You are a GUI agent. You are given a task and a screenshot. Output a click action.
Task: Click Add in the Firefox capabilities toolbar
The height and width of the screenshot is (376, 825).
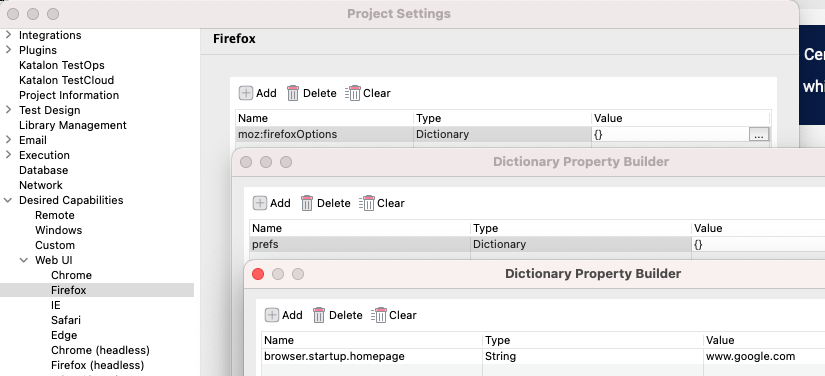coord(258,93)
